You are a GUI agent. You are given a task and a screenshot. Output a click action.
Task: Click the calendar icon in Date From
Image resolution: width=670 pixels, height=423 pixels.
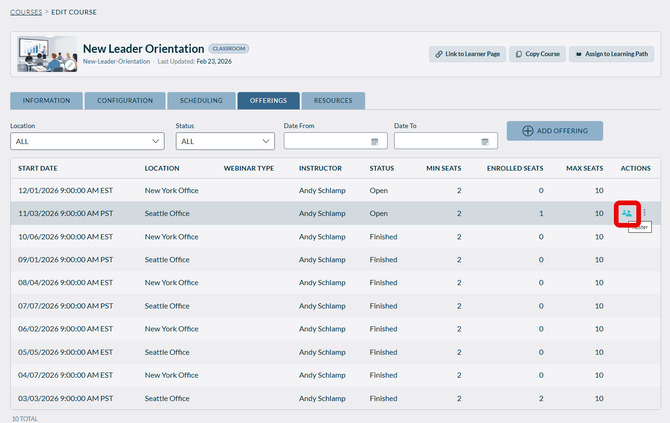click(375, 141)
